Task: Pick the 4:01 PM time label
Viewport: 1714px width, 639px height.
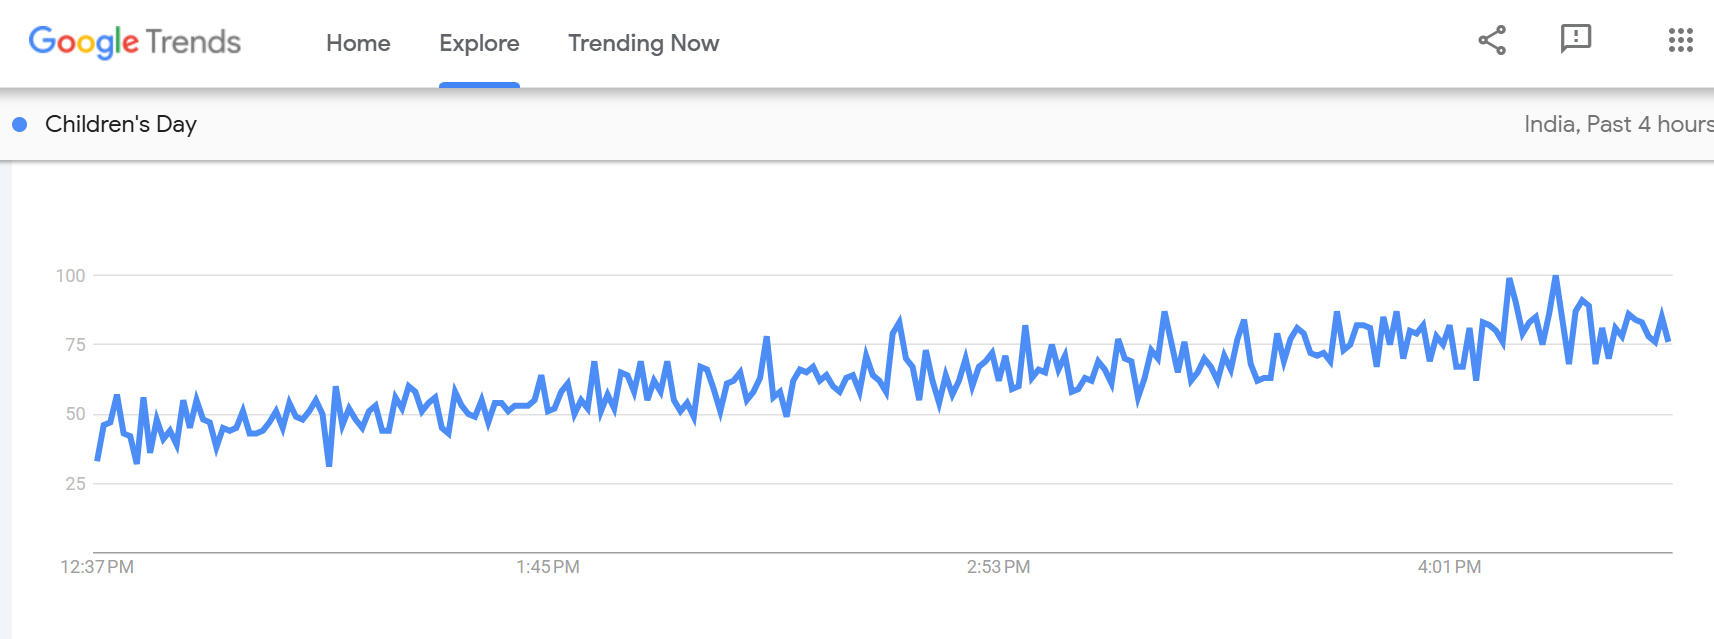Action: 1449,567
